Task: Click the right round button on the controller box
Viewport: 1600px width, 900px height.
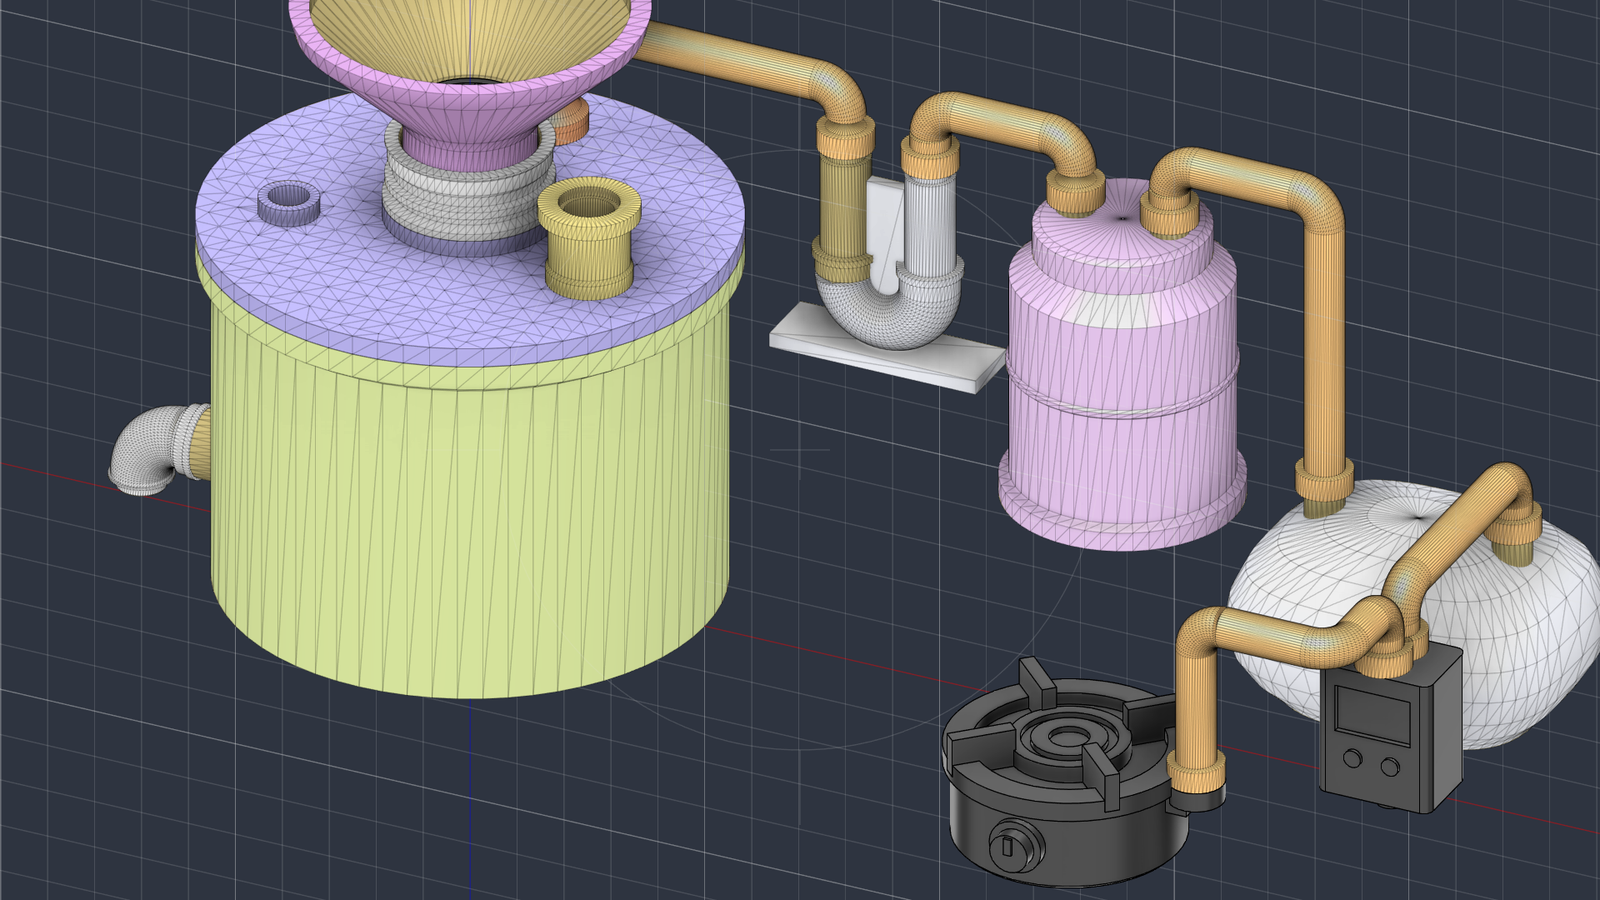Action: tap(1390, 768)
